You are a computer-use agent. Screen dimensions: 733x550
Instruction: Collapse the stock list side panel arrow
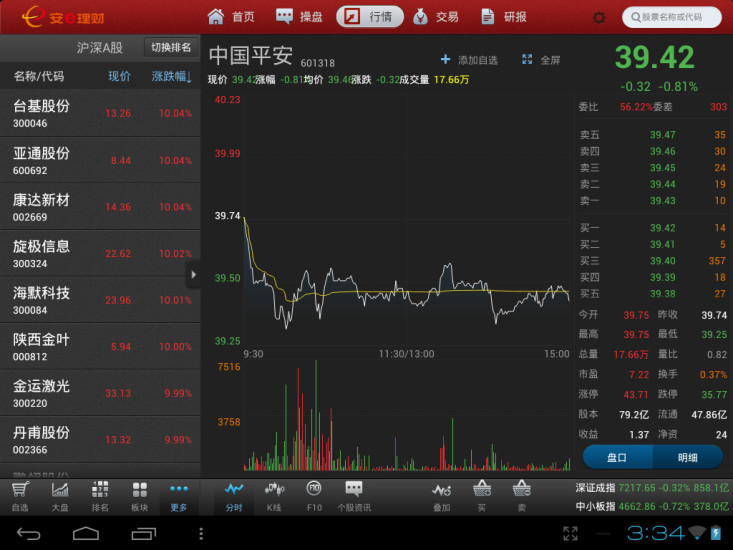(193, 275)
